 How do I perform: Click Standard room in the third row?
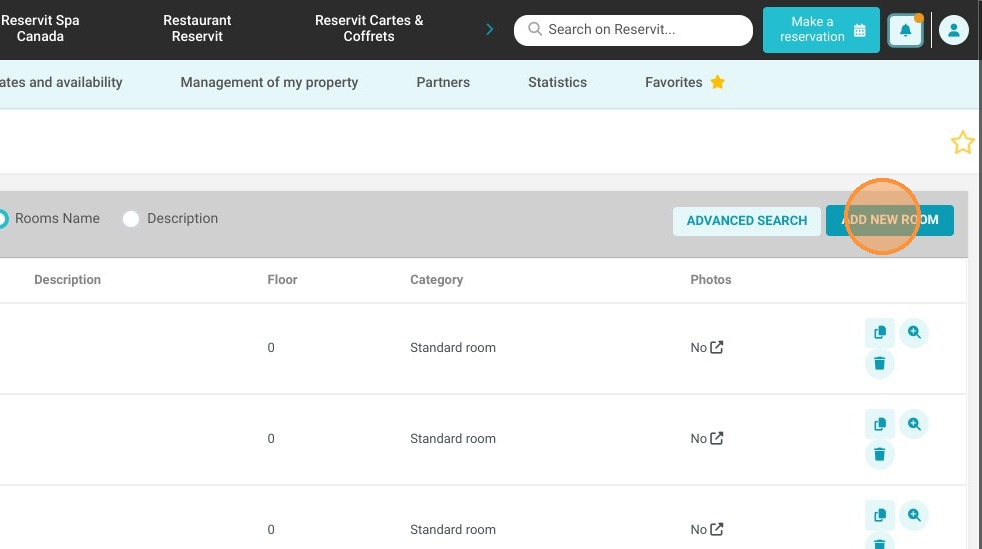(453, 530)
